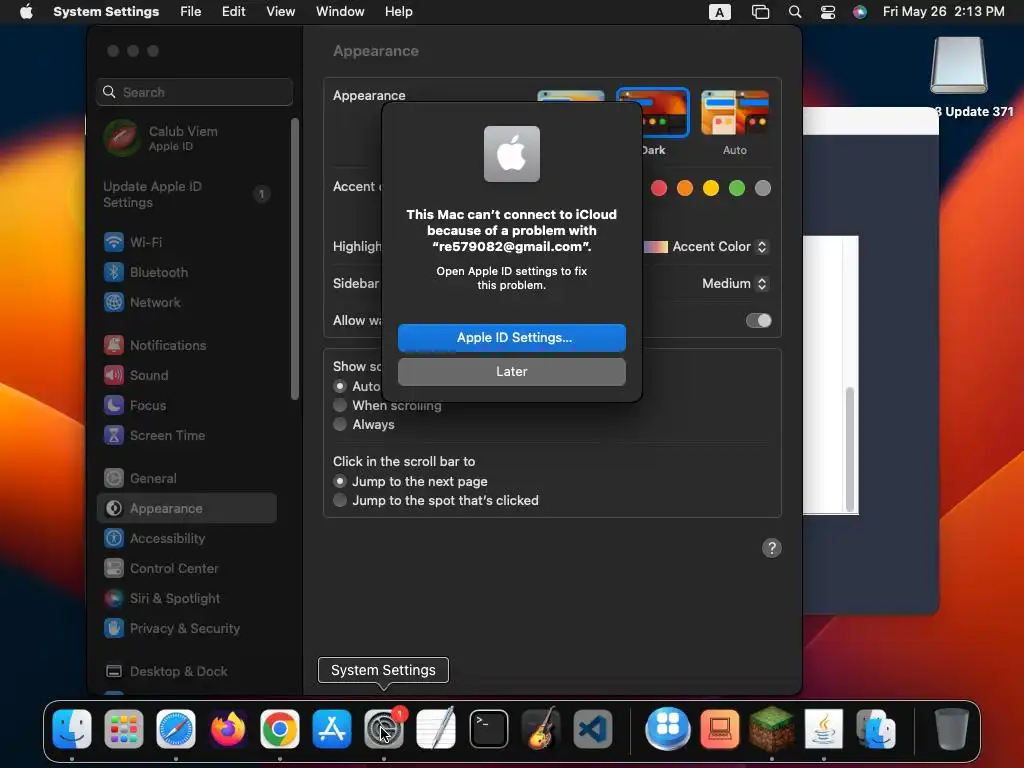The width and height of the screenshot is (1024, 768).
Task: Toggle the wallpaper tinting switch
Action: pyautogui.click(x=758, y=321)
